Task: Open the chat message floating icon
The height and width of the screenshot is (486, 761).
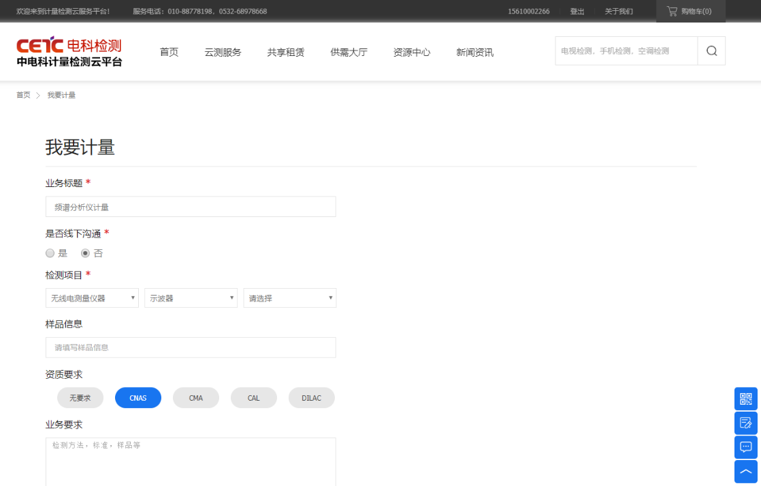Action: pyautogui.click(x=745, y=447)
